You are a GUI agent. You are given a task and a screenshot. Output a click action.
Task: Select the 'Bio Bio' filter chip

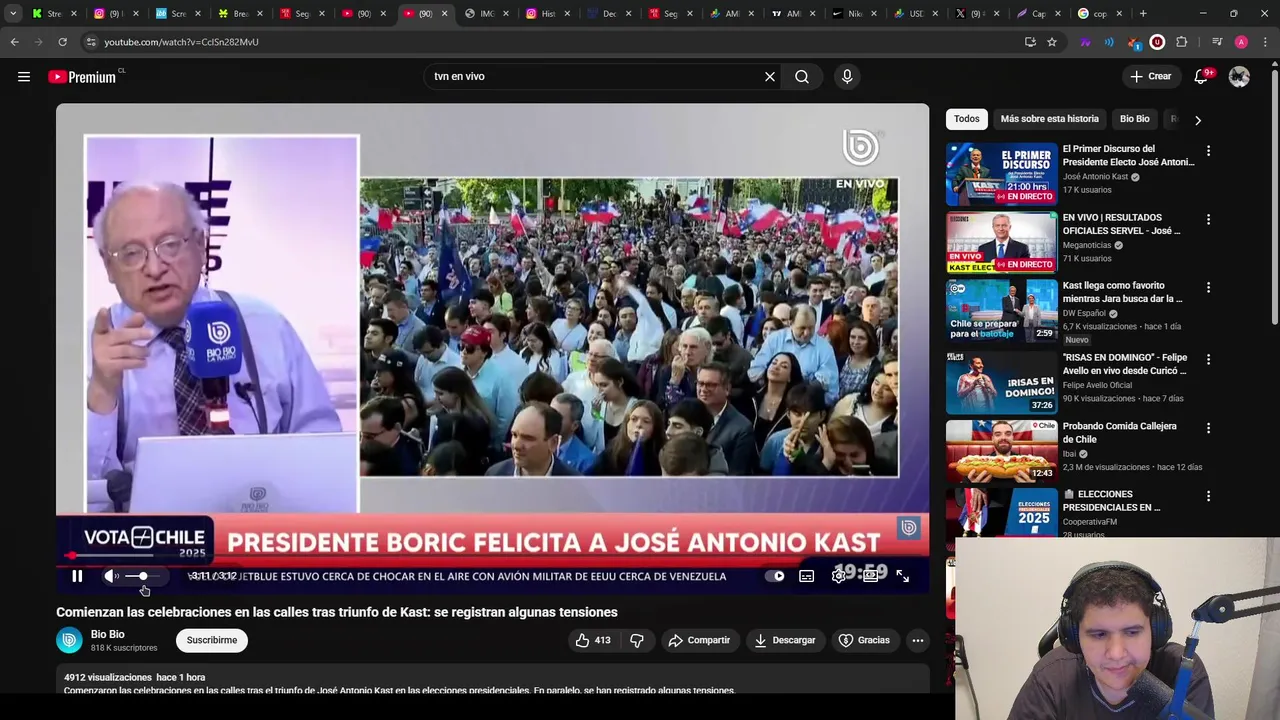(x=1134, y=119)
